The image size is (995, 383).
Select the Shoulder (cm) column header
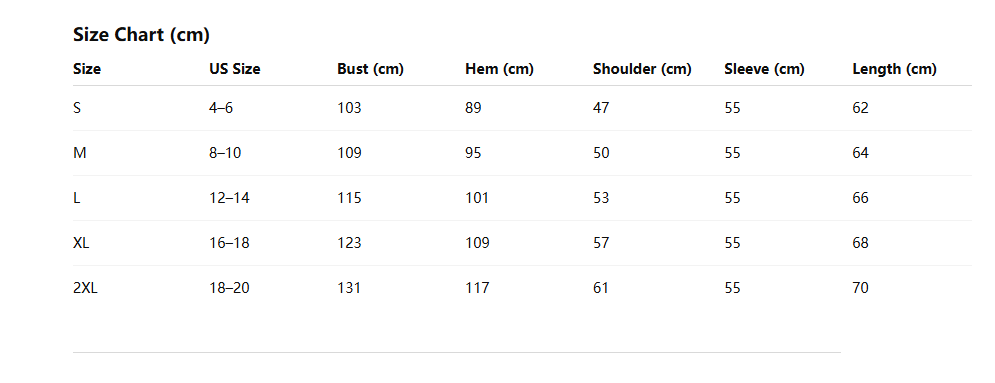point(642,69)
